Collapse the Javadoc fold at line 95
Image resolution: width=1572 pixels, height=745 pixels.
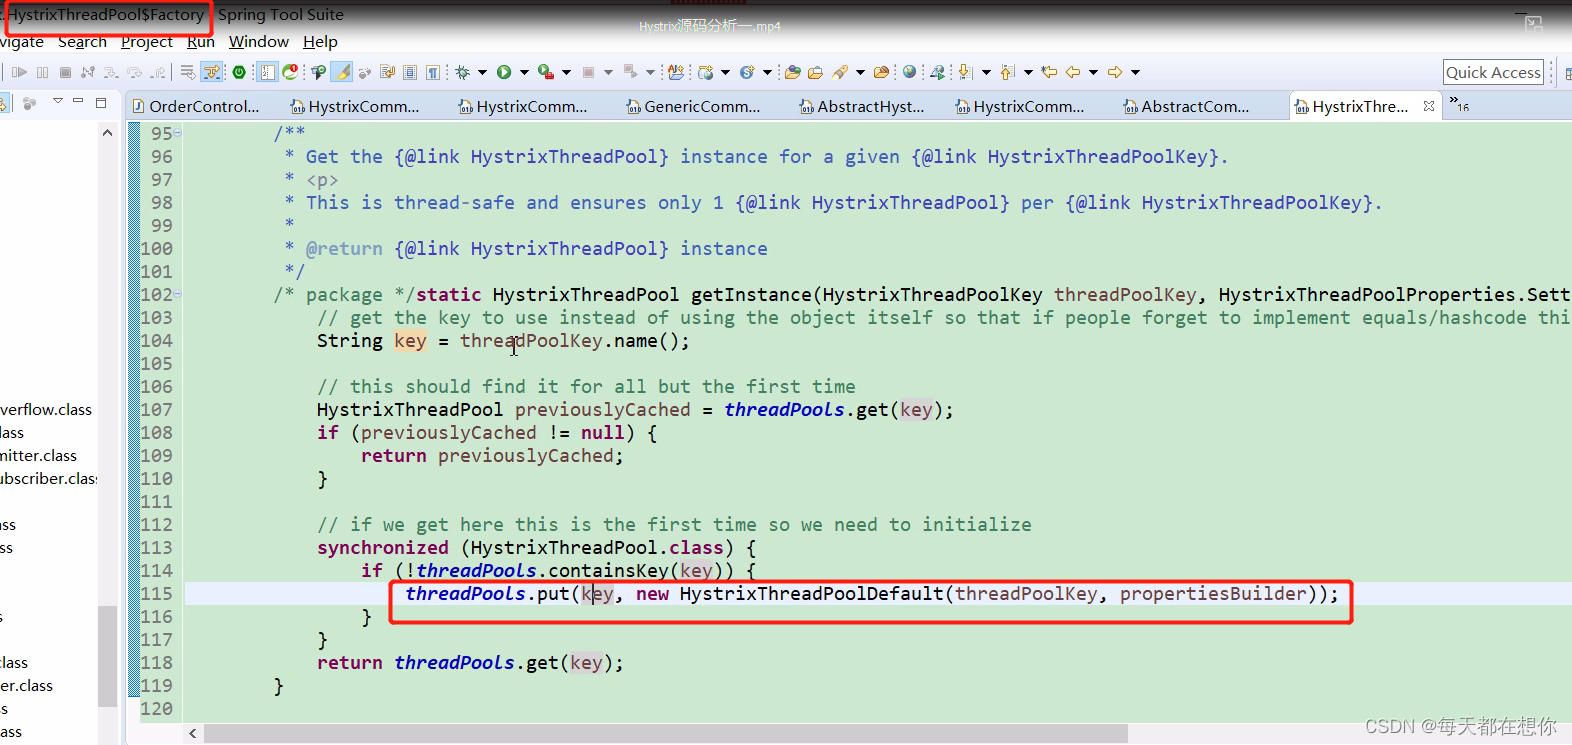click(178, 132)
